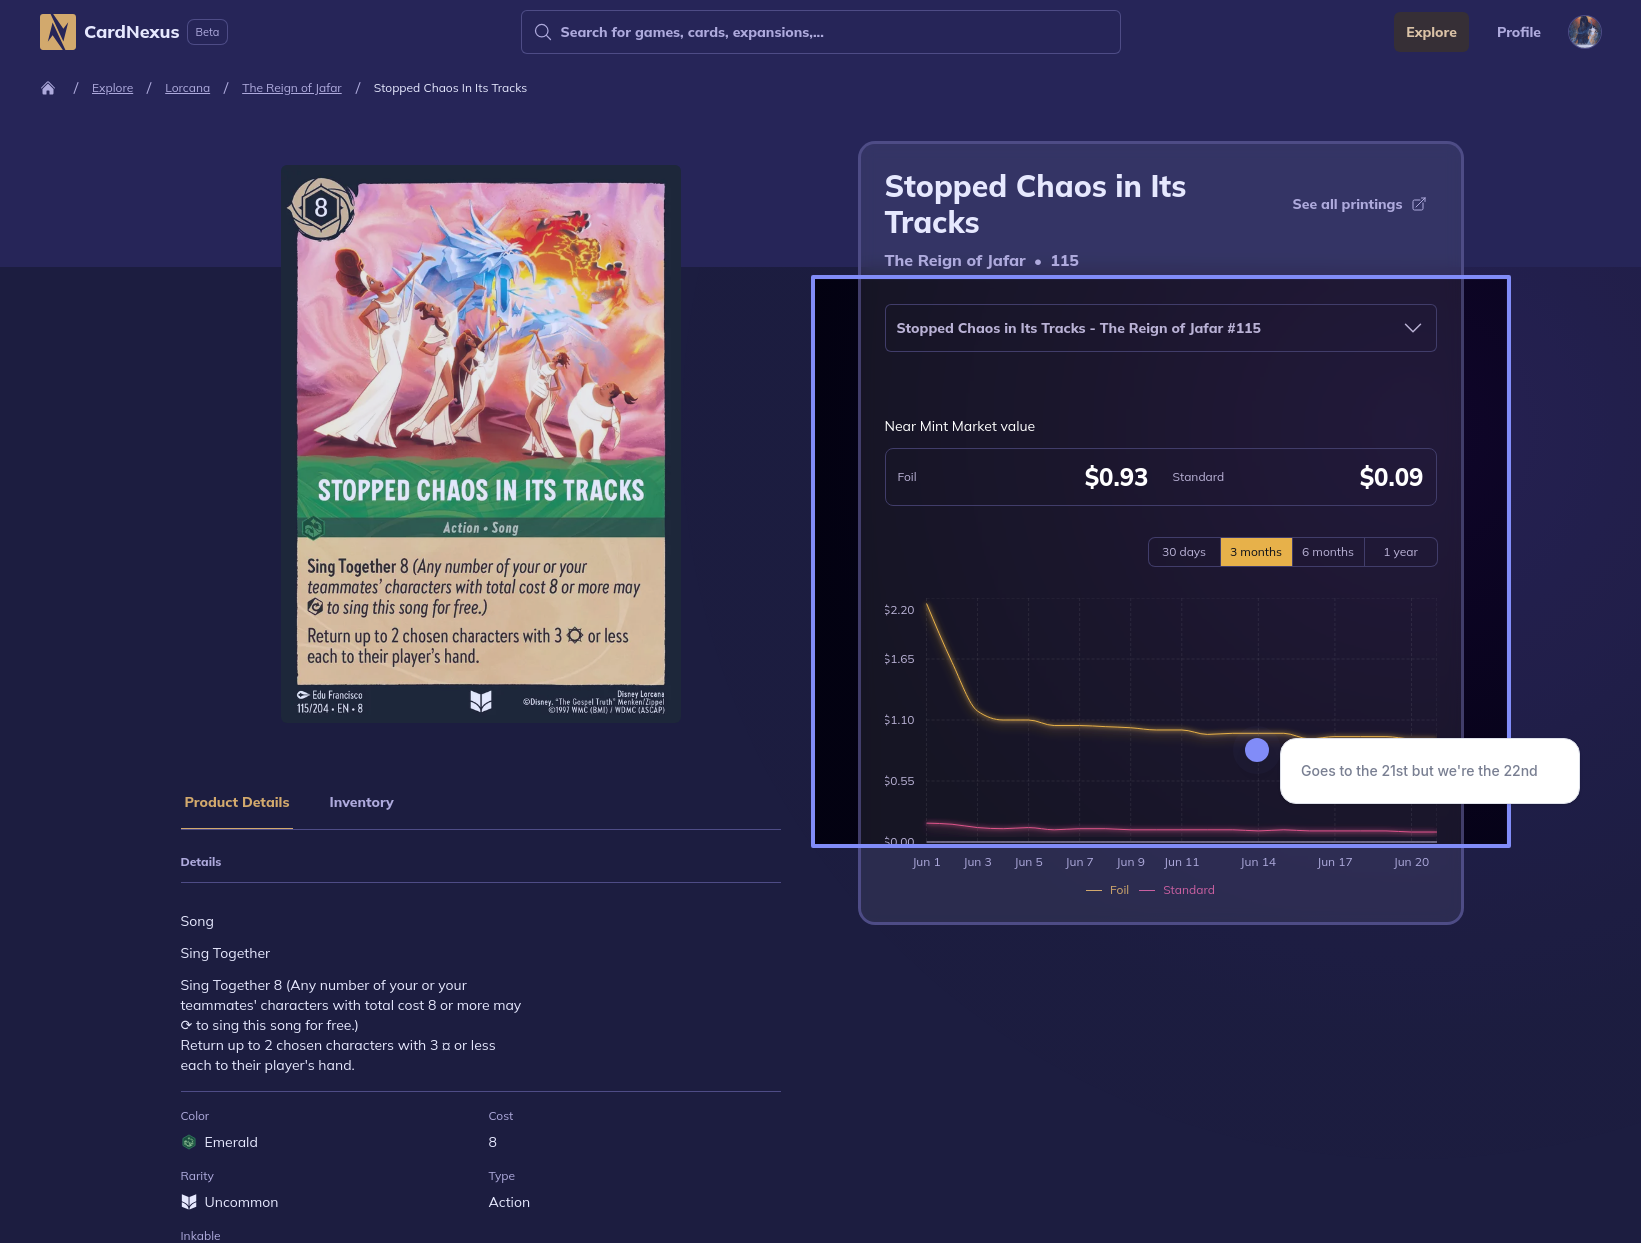Click the external link icon beside See all printings
The height and width of the screenshot is (1243, 1641).
click(x=1419, y=204)
